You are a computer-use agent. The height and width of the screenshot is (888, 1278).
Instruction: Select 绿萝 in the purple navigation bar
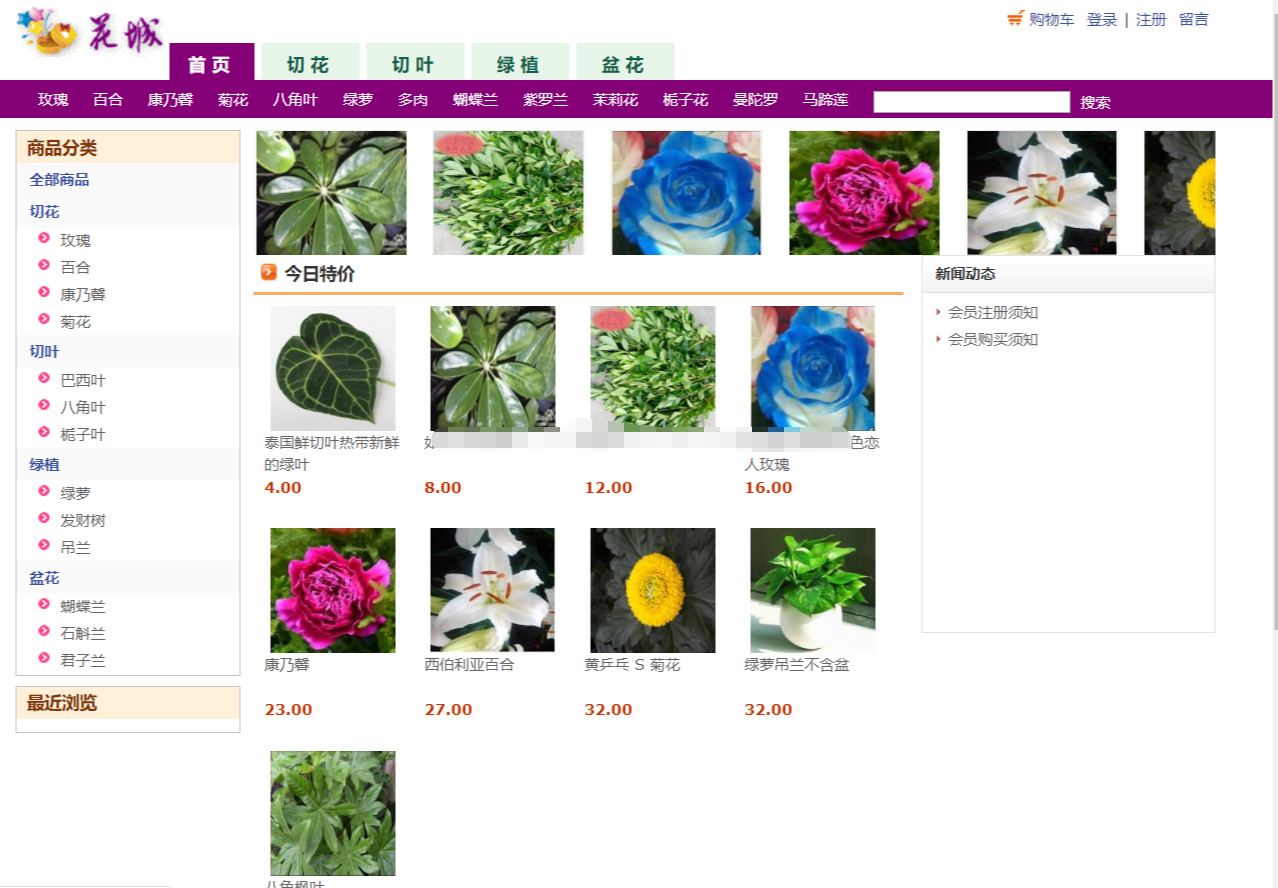click(358, 100)
